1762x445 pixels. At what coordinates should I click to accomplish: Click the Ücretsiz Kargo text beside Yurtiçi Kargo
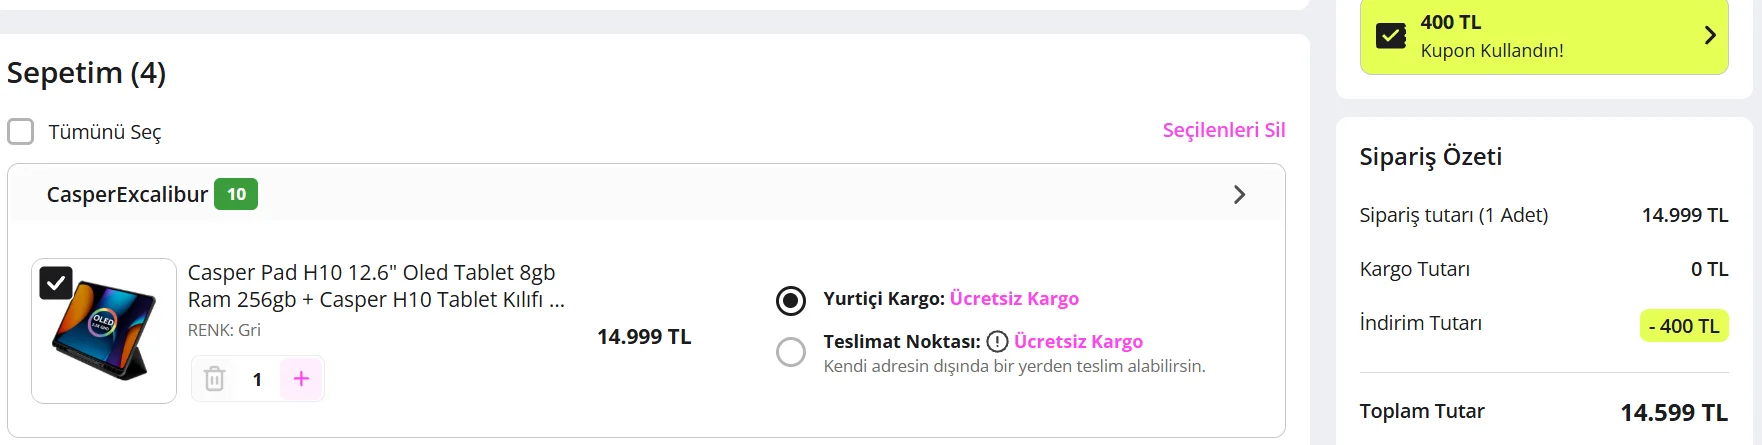pyautogui.click(x=1014, y=299)
